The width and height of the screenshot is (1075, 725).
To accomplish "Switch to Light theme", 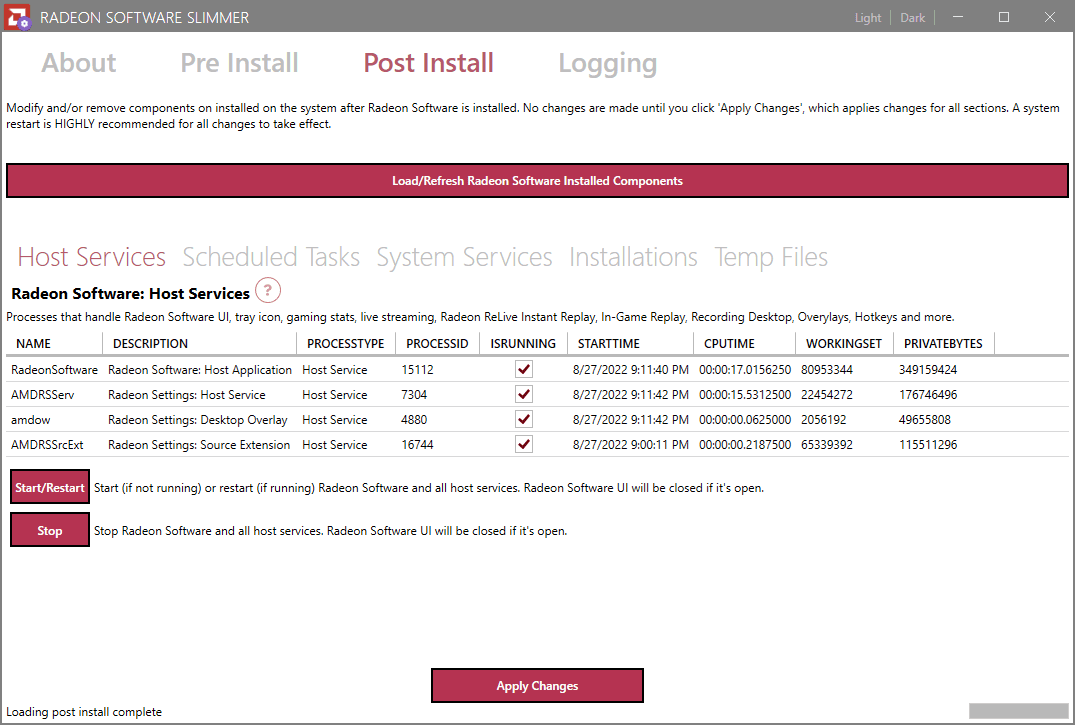I will coord(867,18).
